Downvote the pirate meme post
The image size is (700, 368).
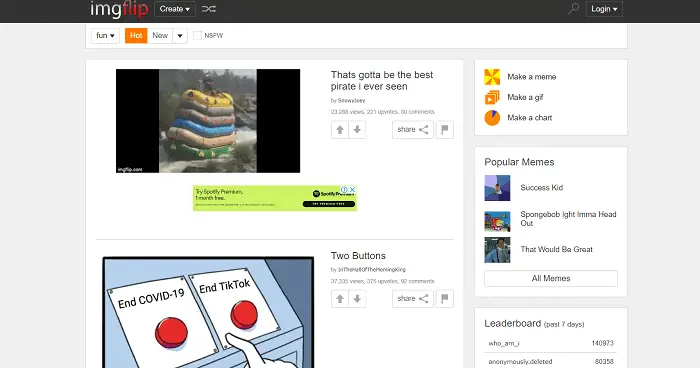pyautogui.click(x=357, y=130)
